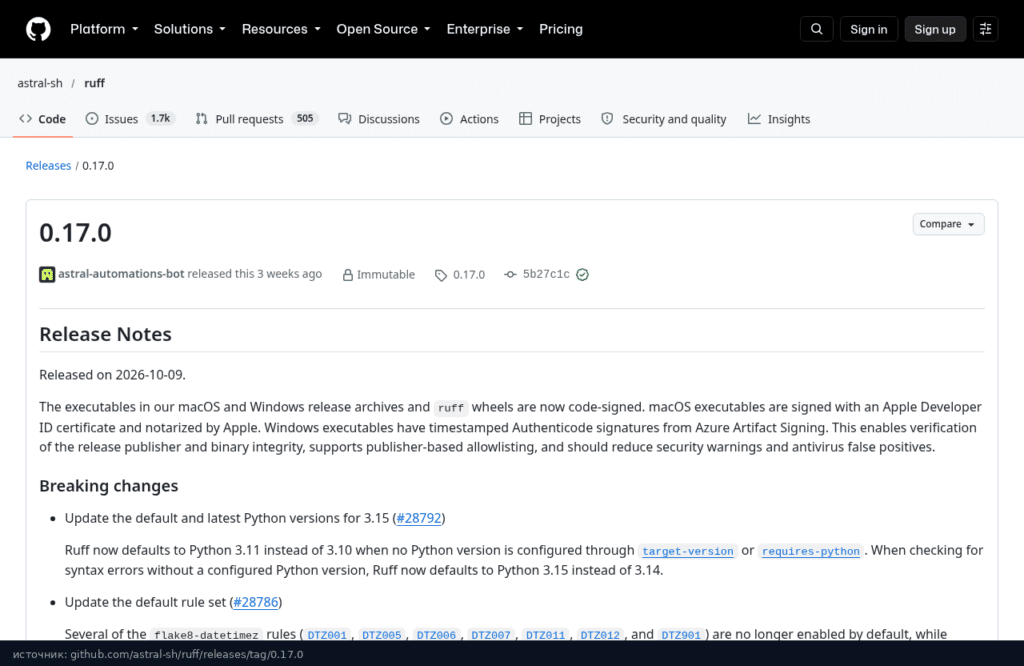Viewport: 1024px width, 666px height.
Task: Switch to Security and quality tab
Action: (x=664, y=119)
